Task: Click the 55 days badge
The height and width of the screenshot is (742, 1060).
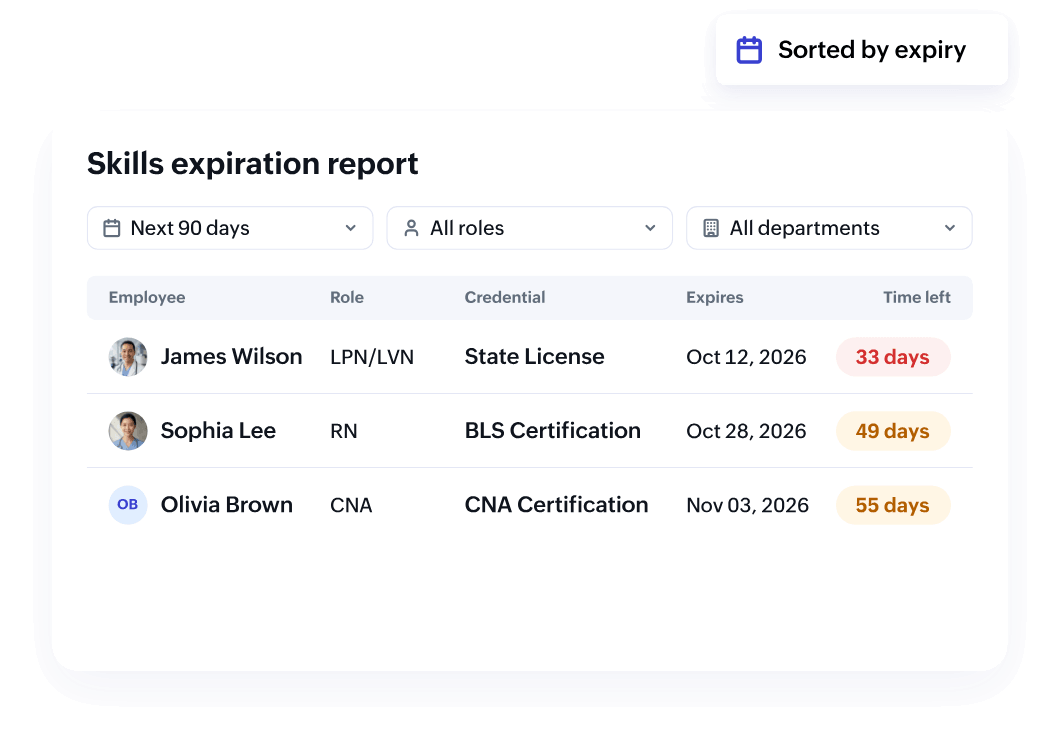Action: [x=893, y=505]
